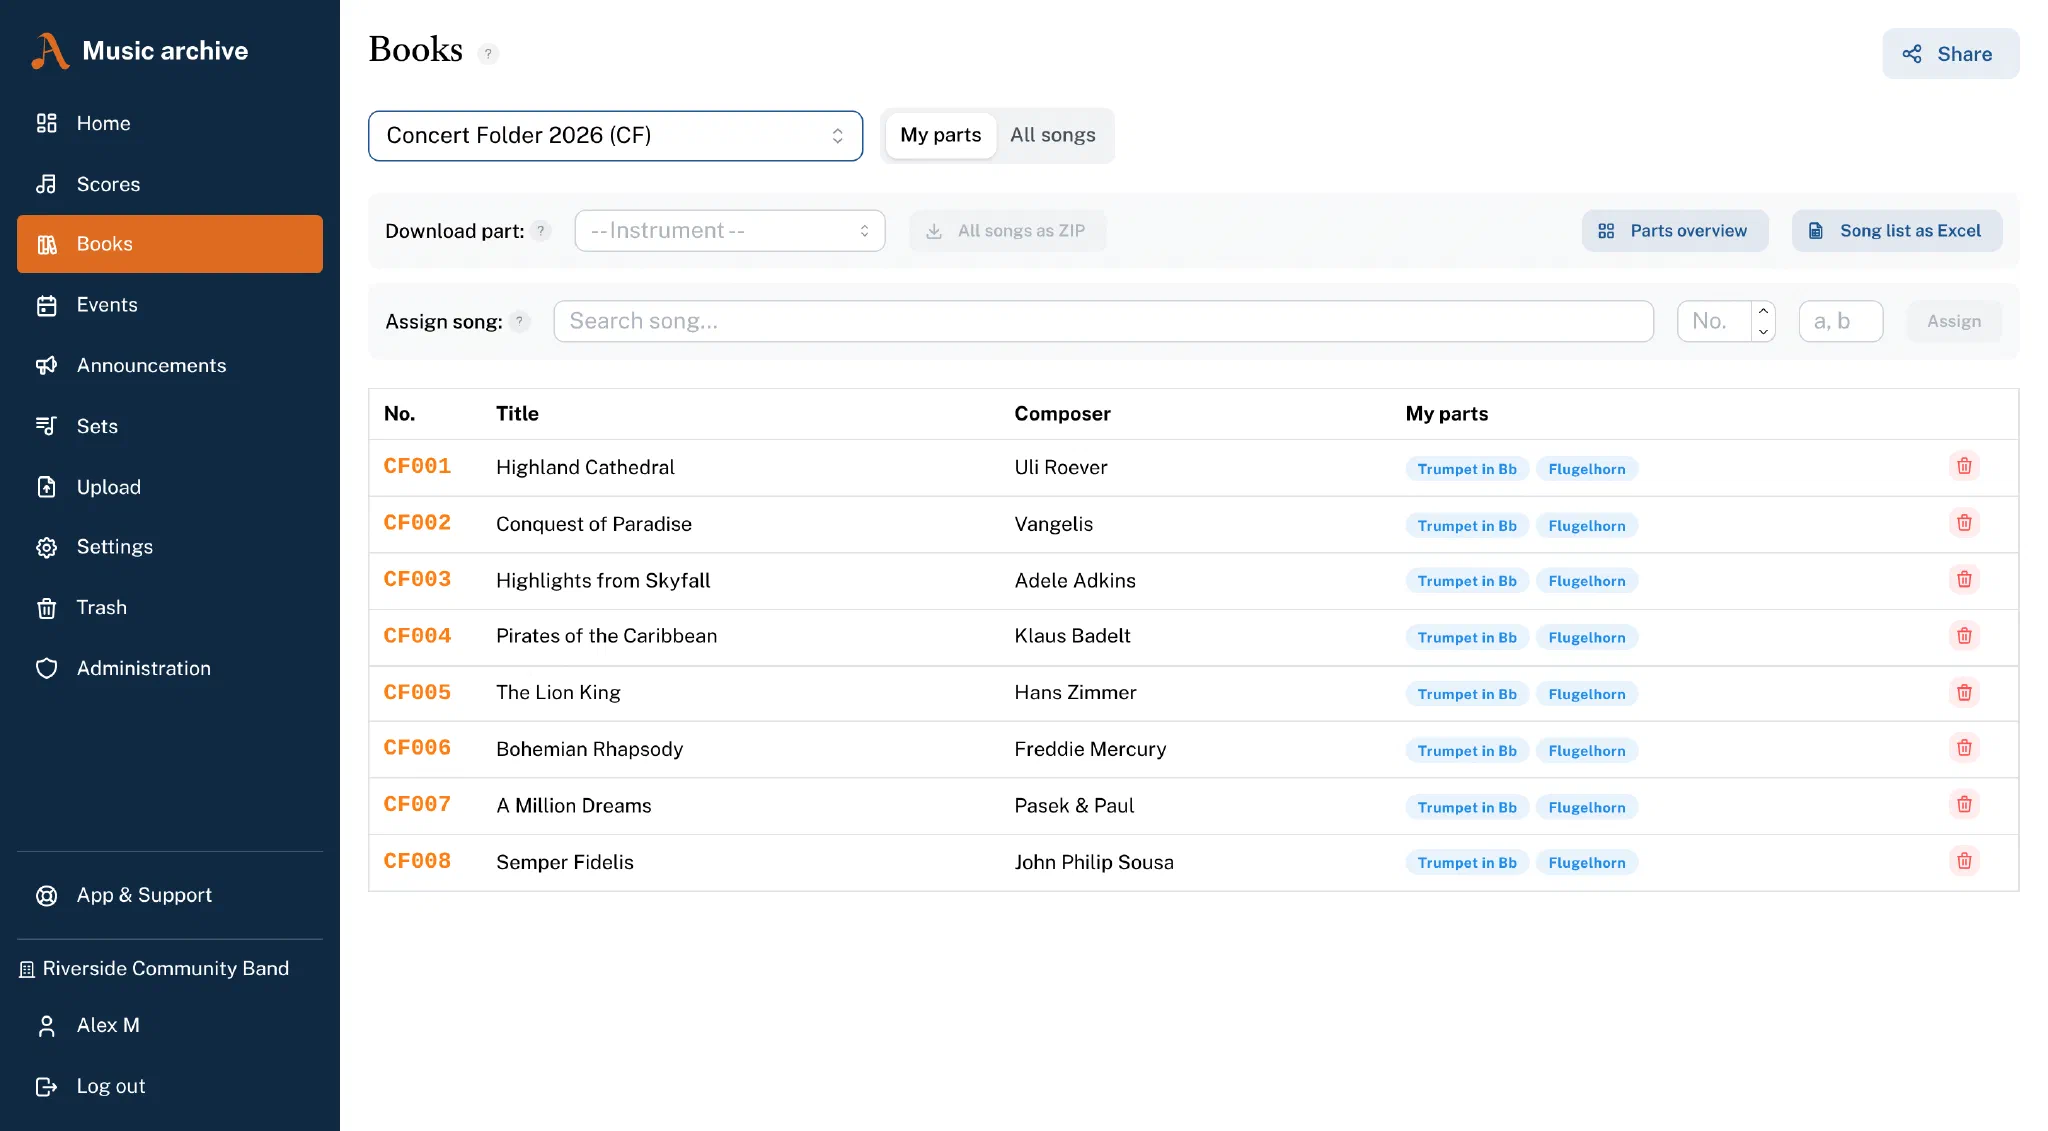Open song number CF007
Viewport: 2048px width, 1131px height.
coord(417,805)
